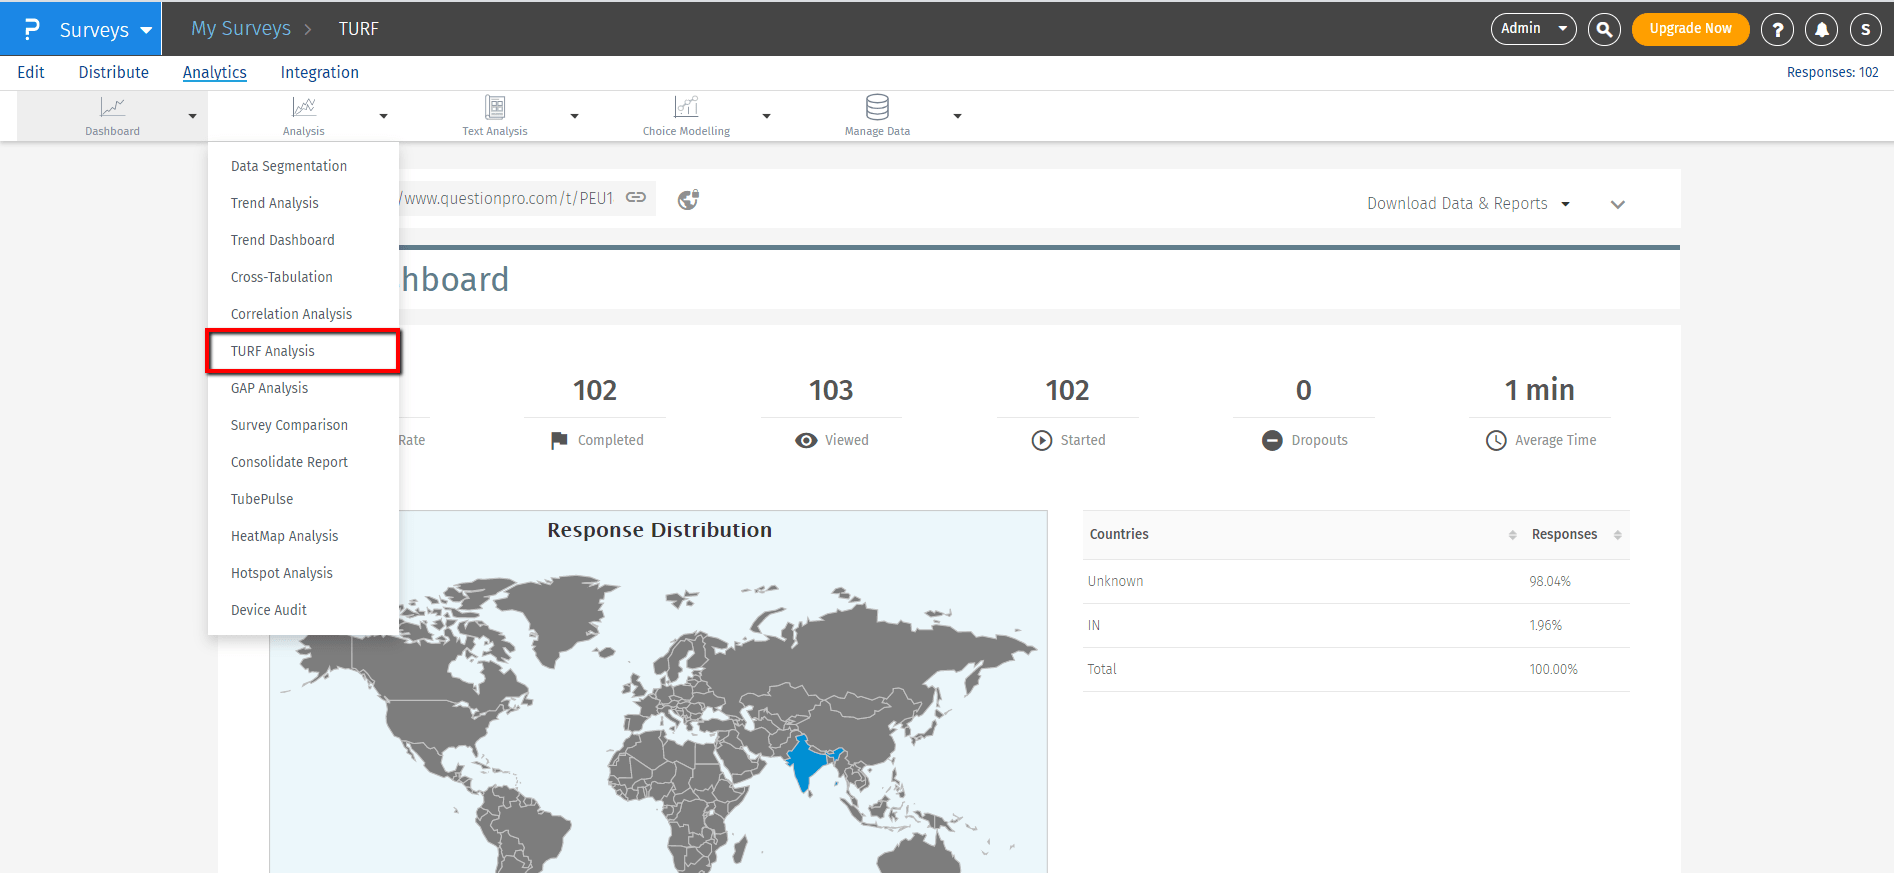Click the Upgrade Now button
The height and width of the screenshot is (873, 1894).
(1690, 29)
